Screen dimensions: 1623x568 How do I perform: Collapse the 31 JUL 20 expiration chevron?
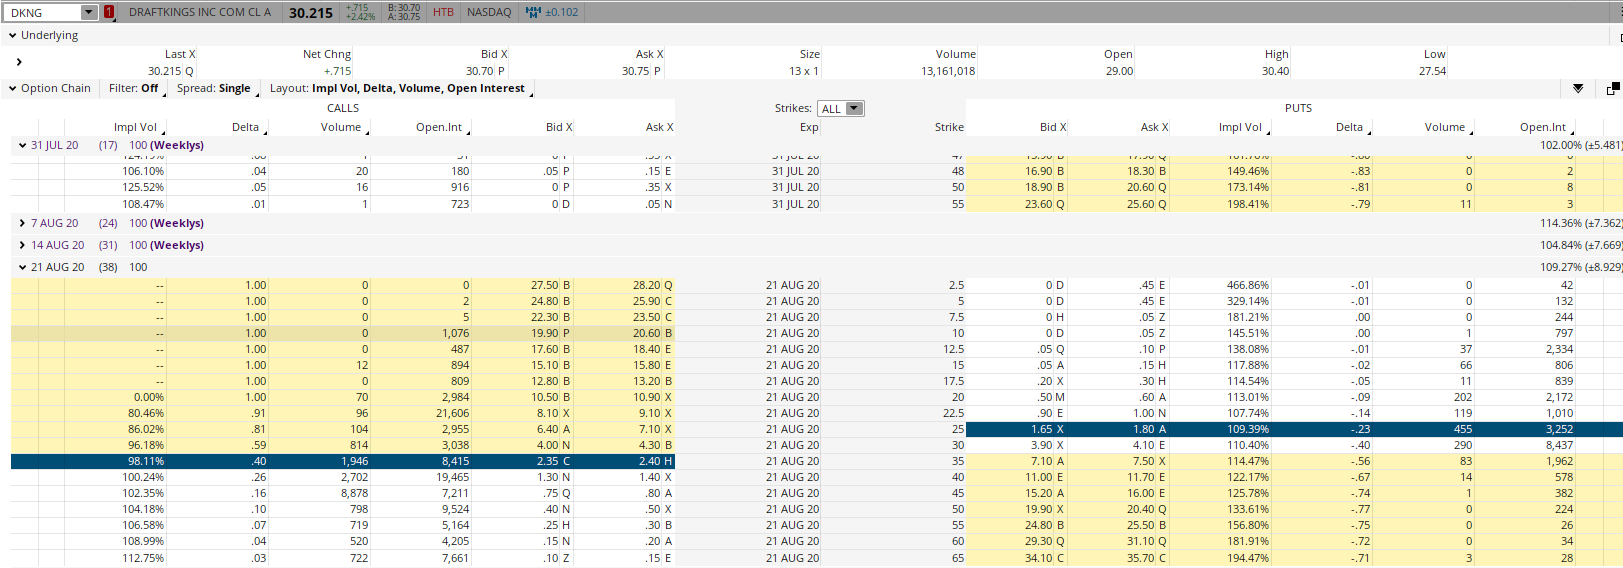click(23, 145)
